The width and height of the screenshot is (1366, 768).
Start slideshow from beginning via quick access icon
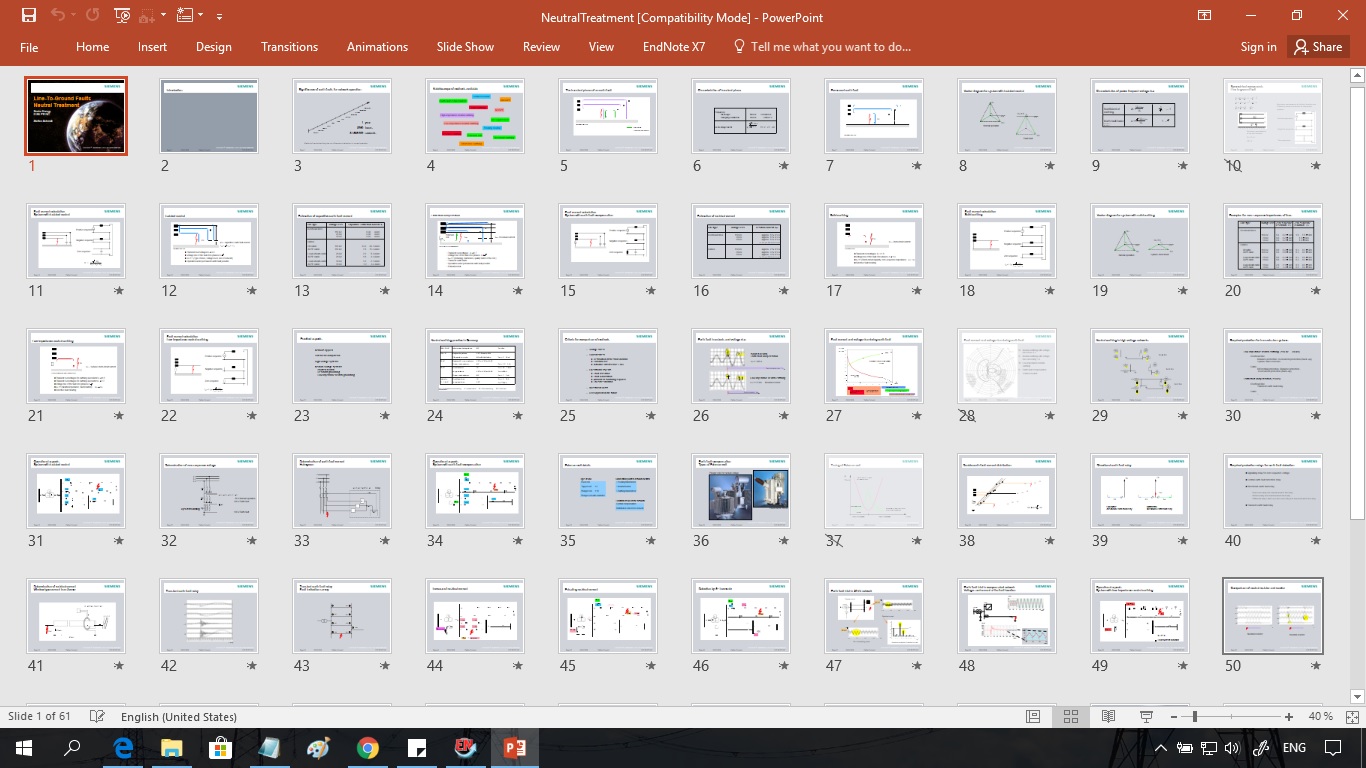122,15
